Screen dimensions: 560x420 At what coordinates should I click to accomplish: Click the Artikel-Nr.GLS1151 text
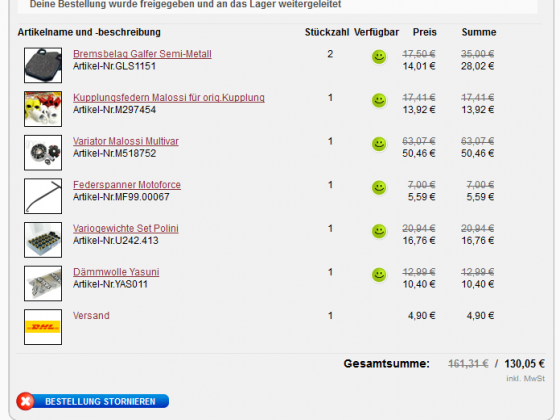[114, 66]
